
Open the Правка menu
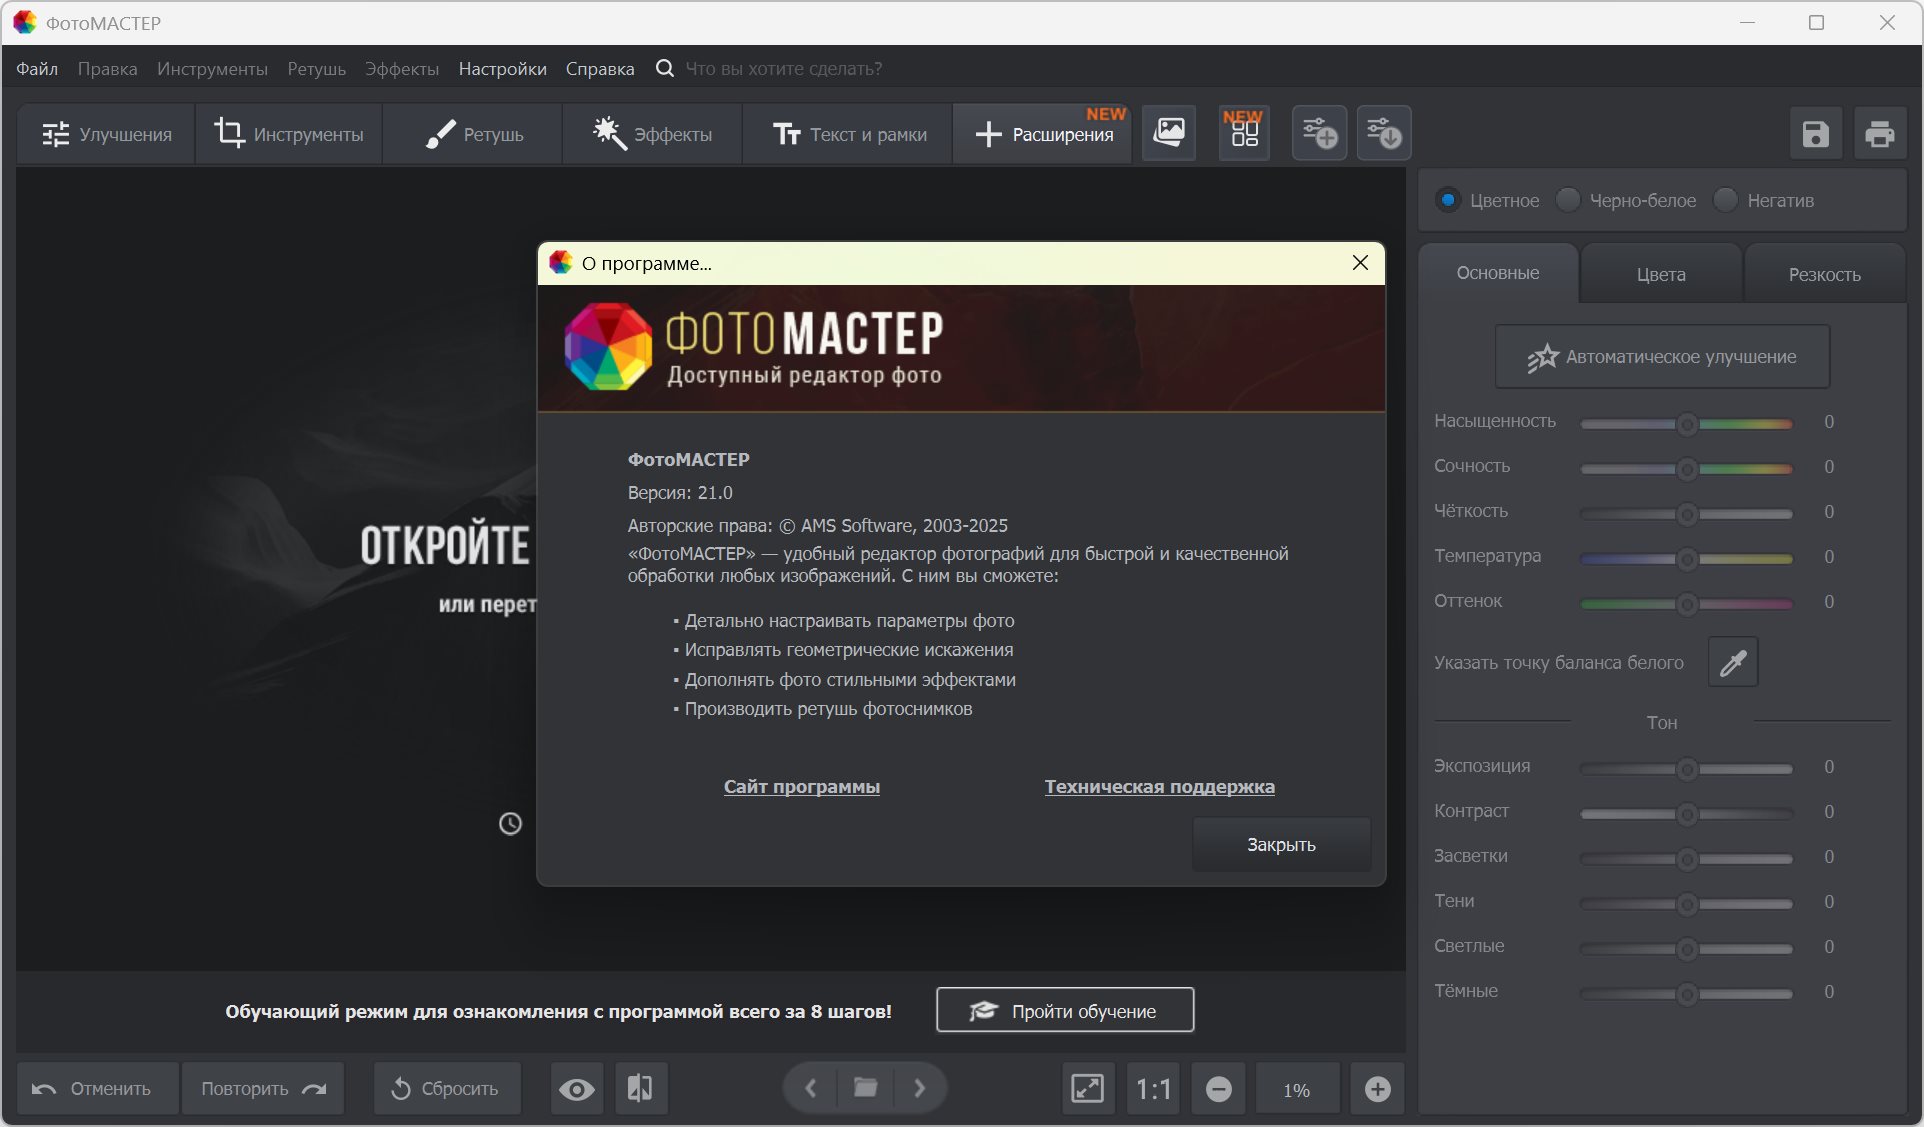click(107, 69)
